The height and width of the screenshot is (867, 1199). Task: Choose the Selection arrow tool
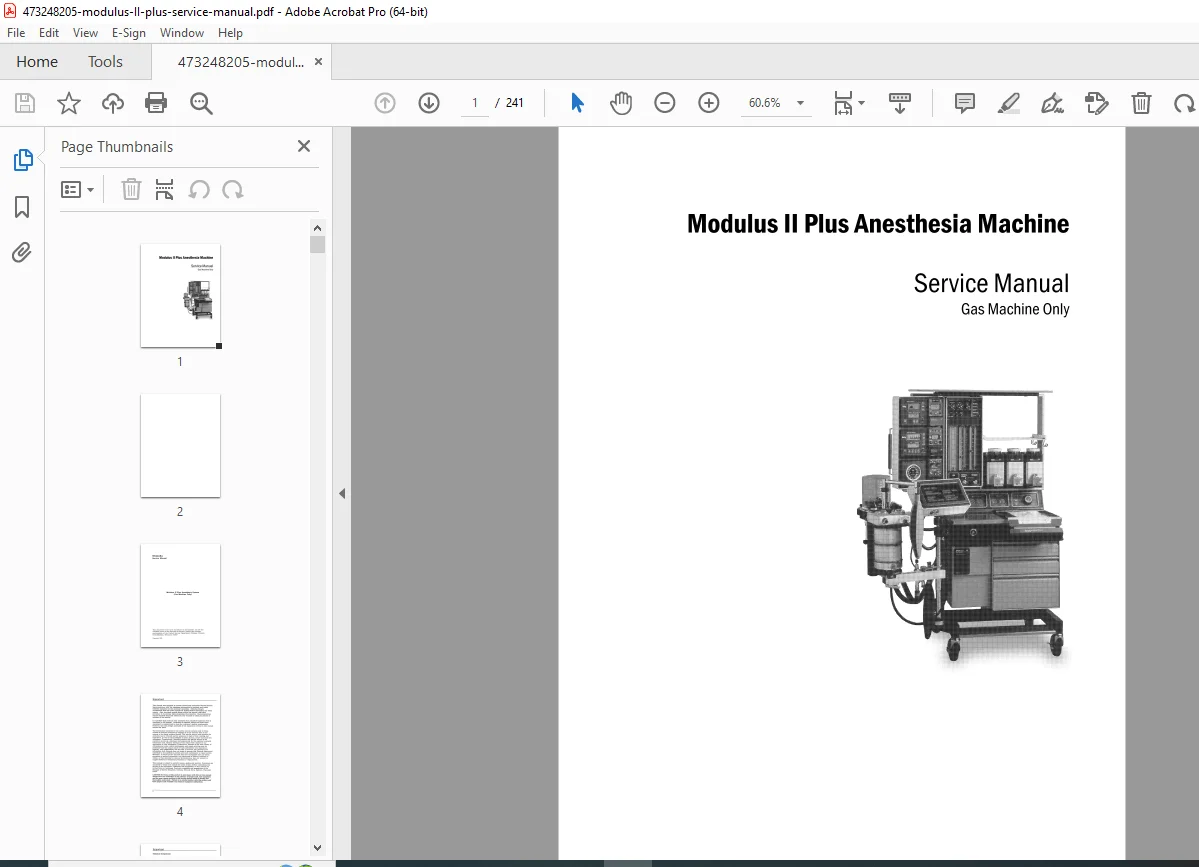(577, 102)
